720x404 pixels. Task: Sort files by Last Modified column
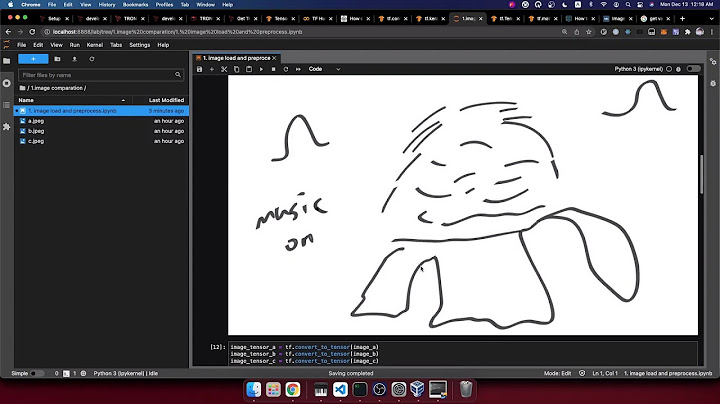pyautogui.click(x=160, y=100)
